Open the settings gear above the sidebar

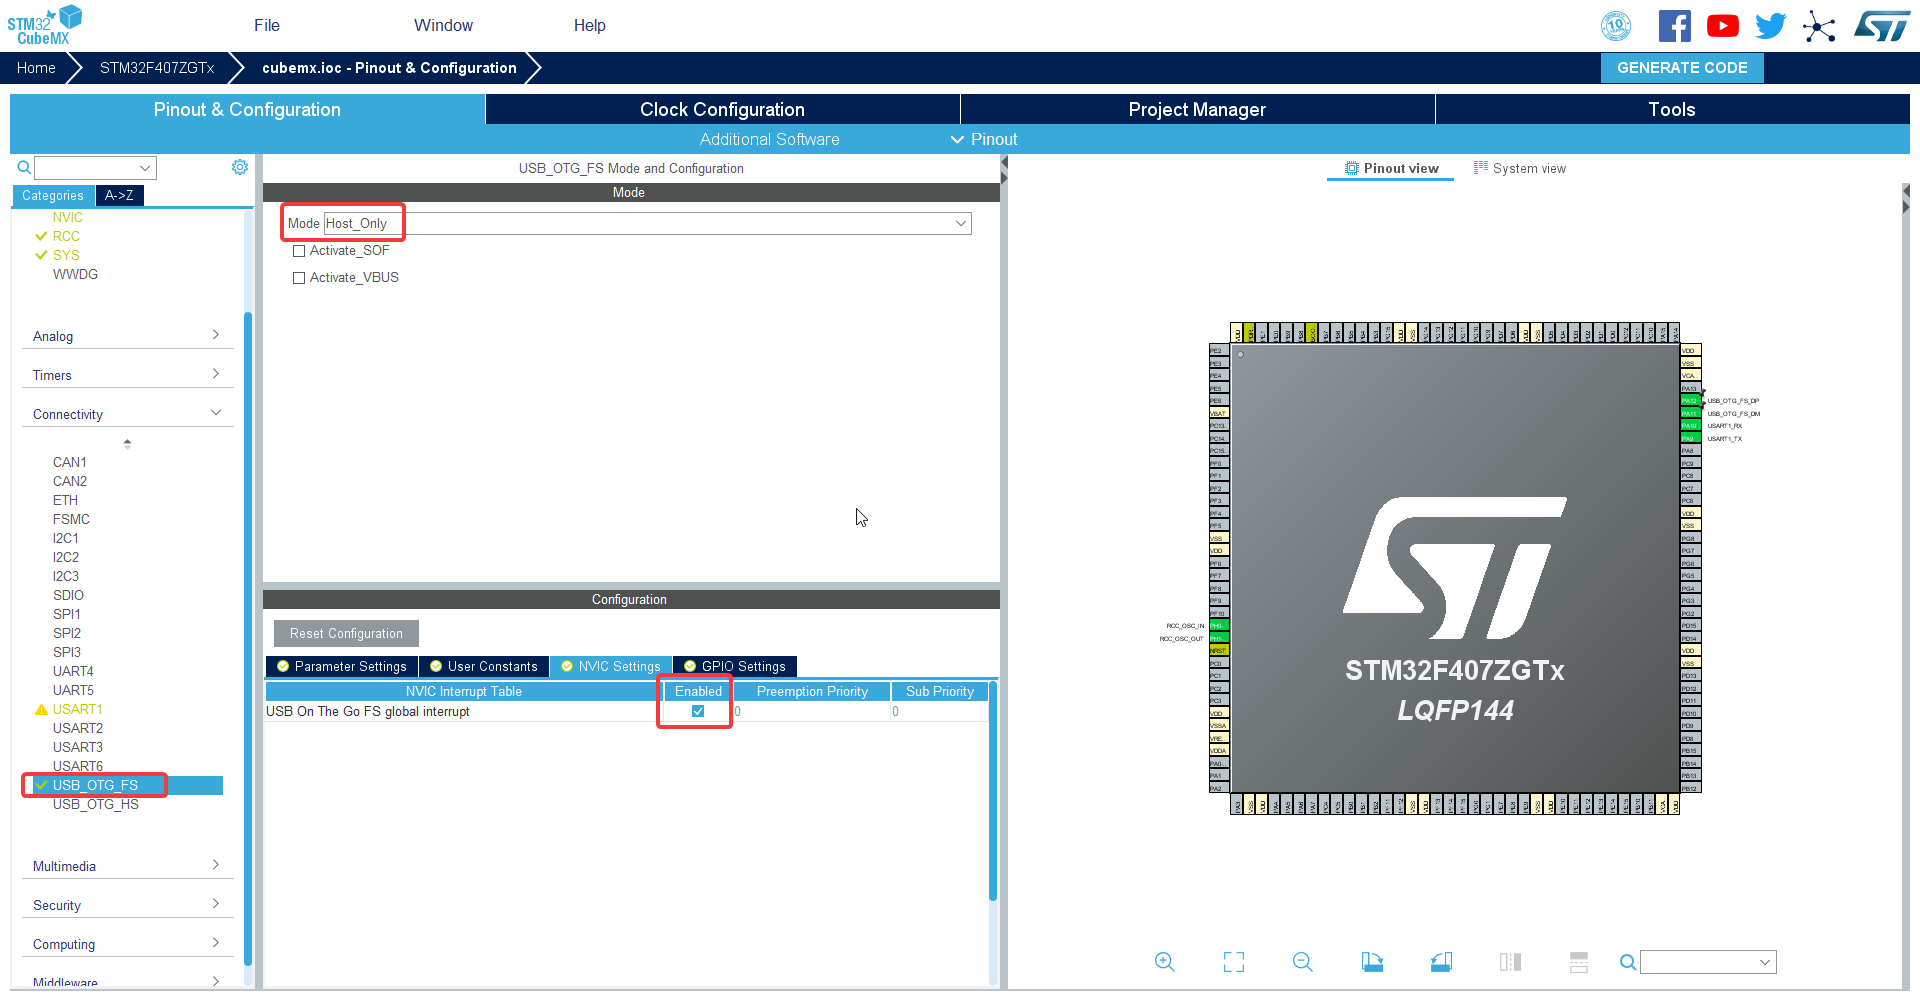239,167
